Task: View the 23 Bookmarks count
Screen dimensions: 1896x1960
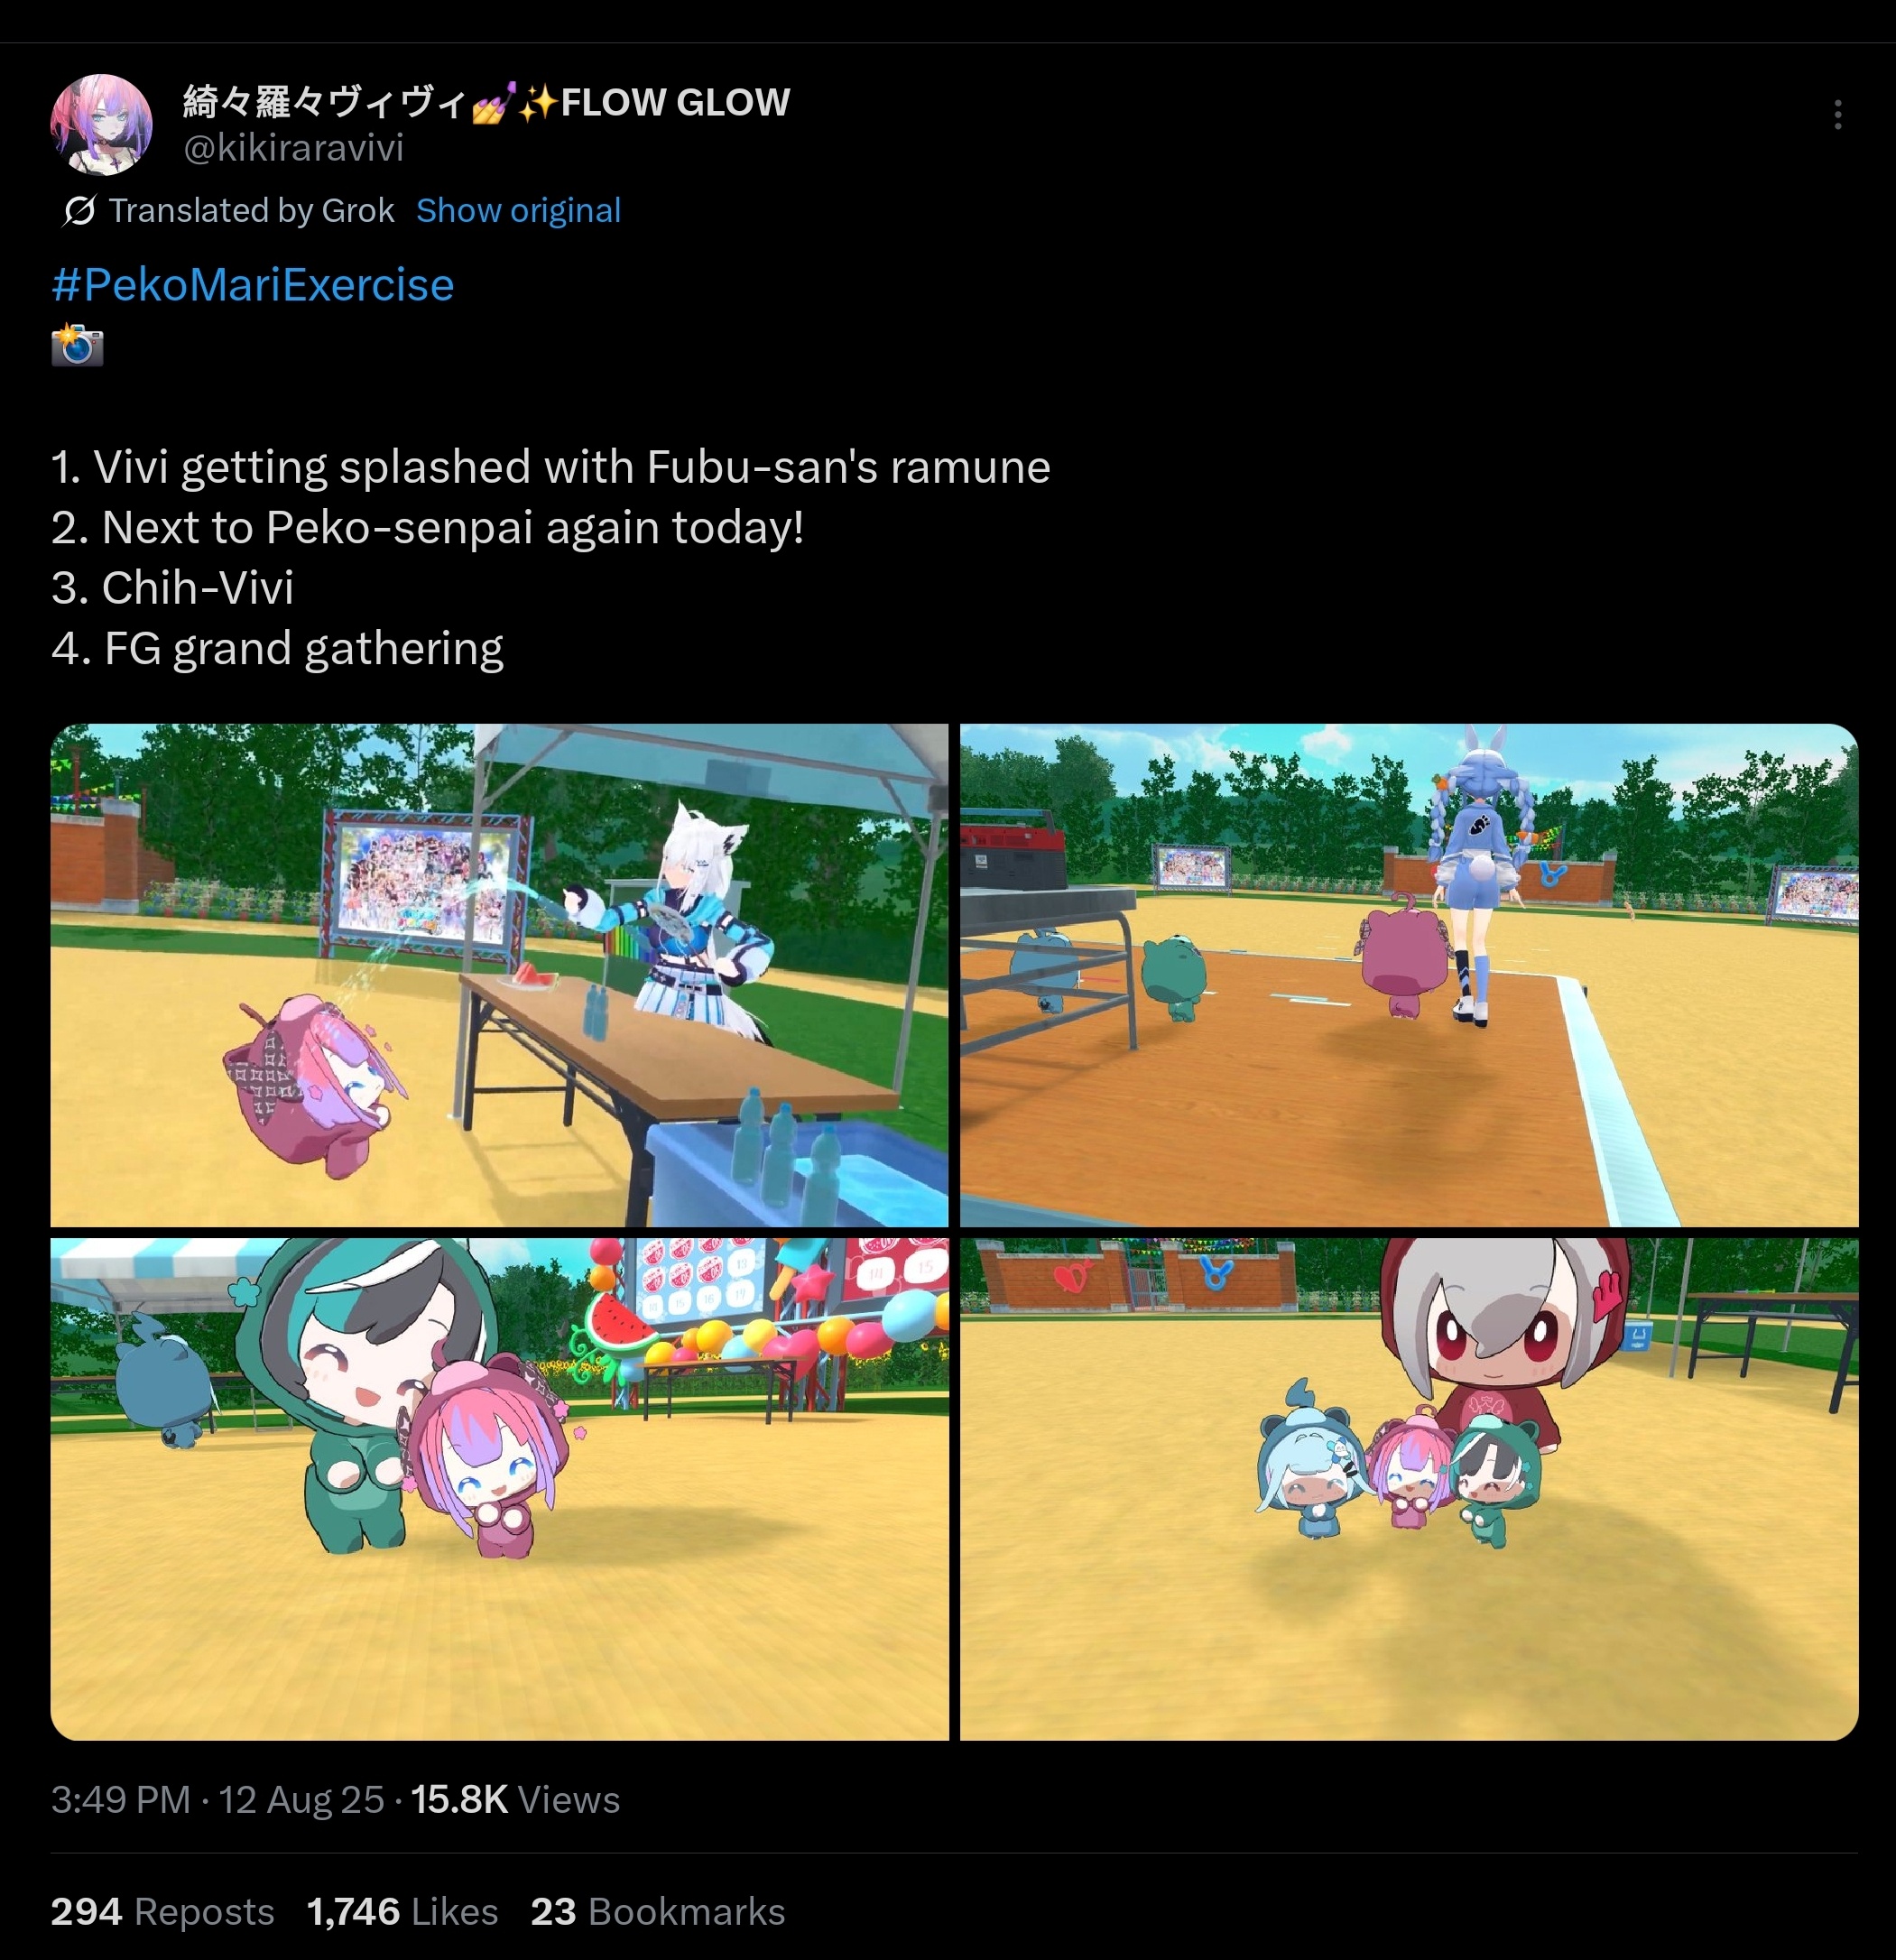Action: [x=658, y=1911]
